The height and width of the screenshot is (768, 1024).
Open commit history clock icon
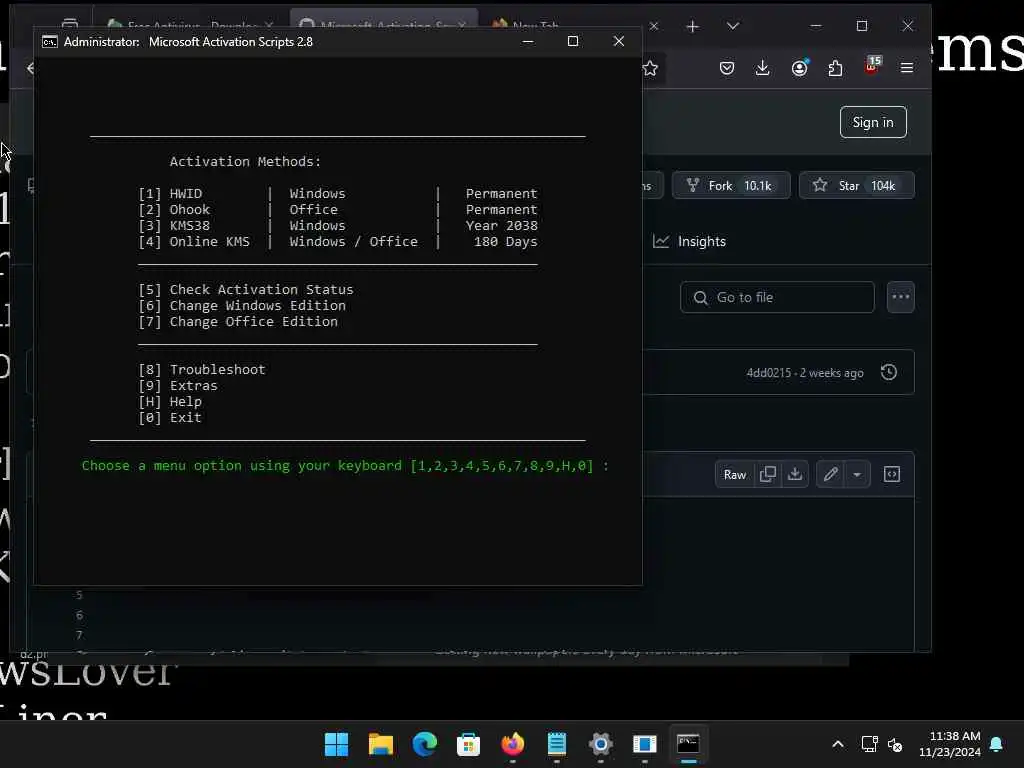889,372
